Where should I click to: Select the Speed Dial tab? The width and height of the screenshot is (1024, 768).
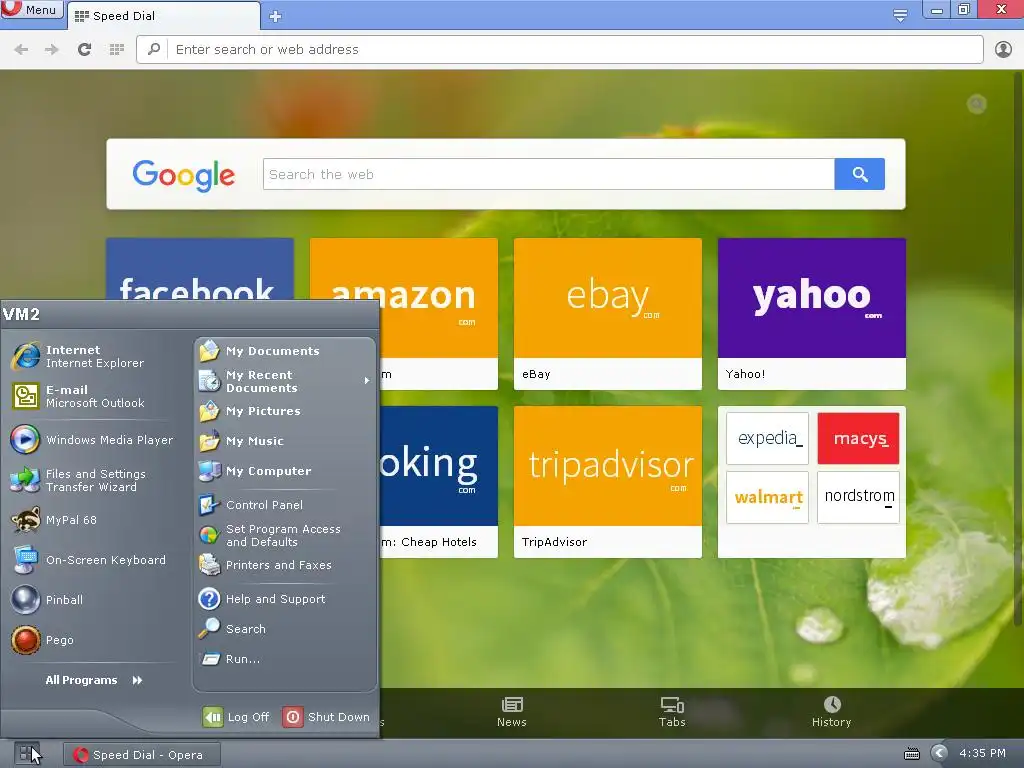[x=163, y=16]
